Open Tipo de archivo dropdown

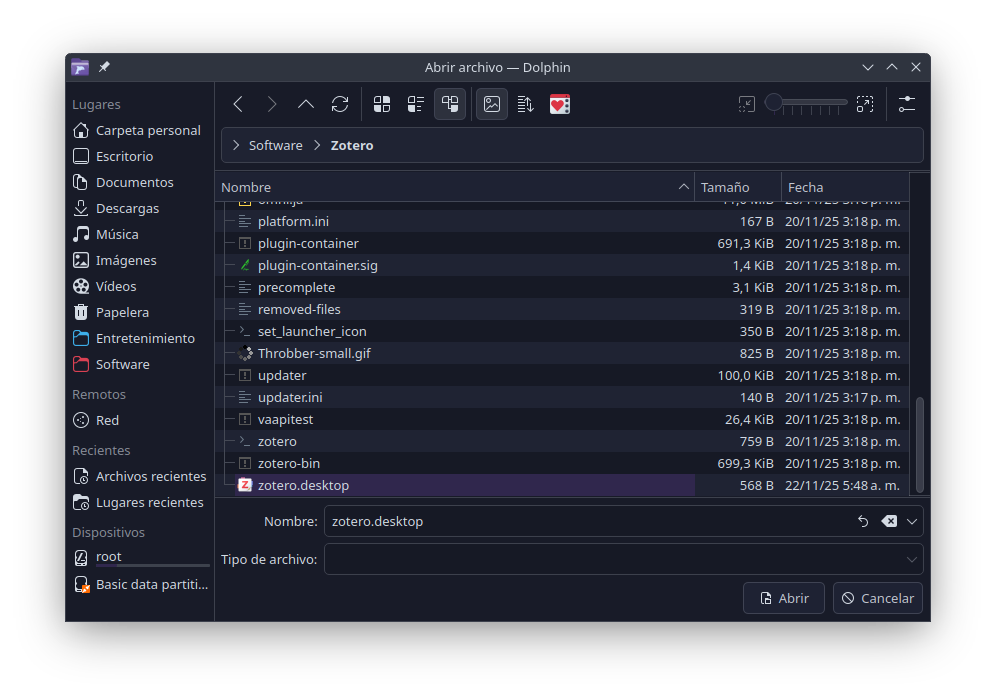click(624, 559)
